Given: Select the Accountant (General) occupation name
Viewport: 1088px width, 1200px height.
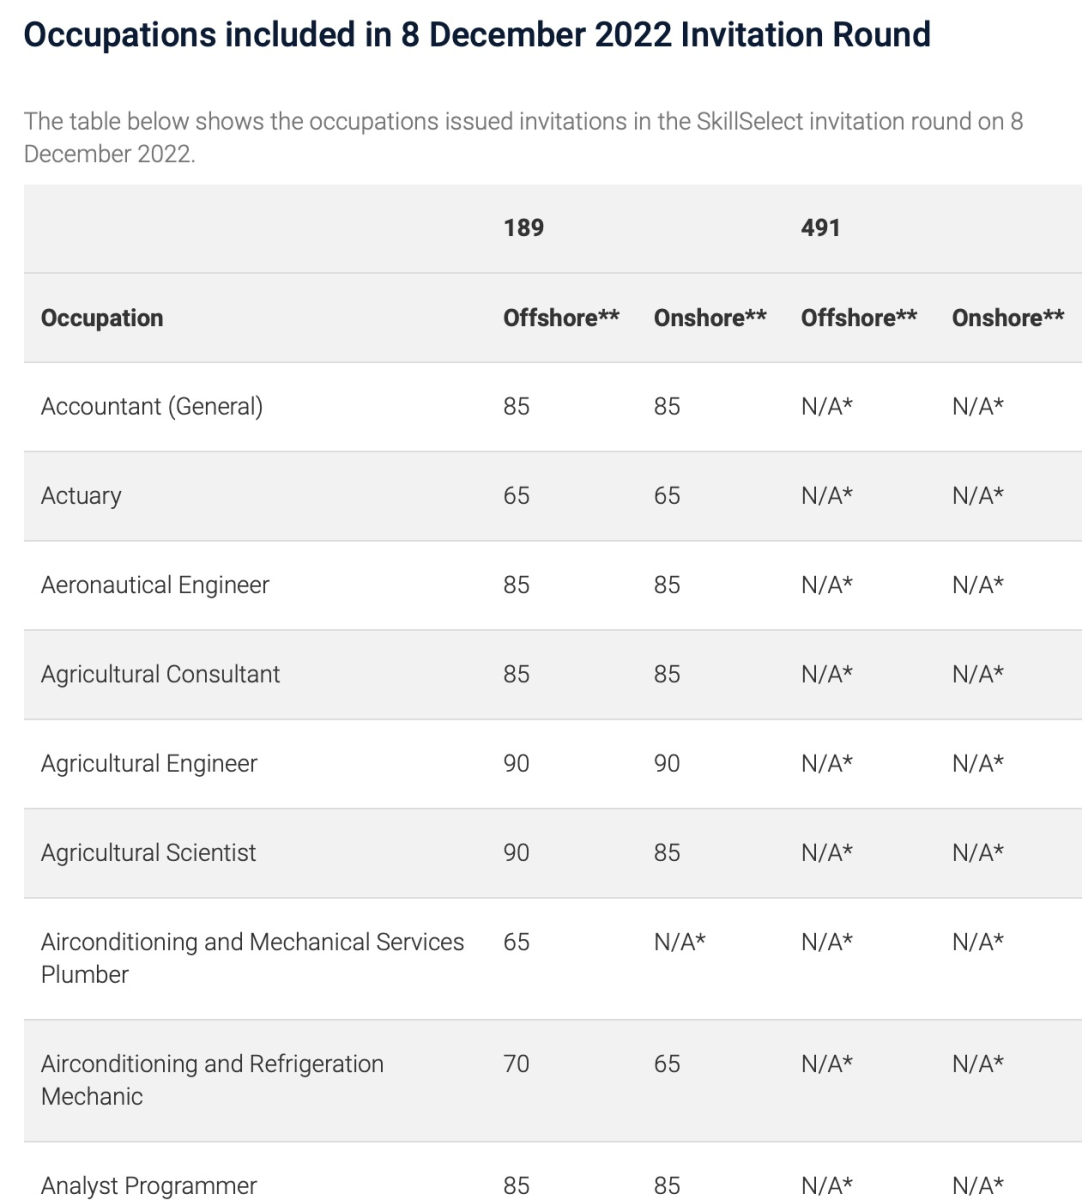Looking at the screenshot, I should pyautogui.click(x=152, y=407).
